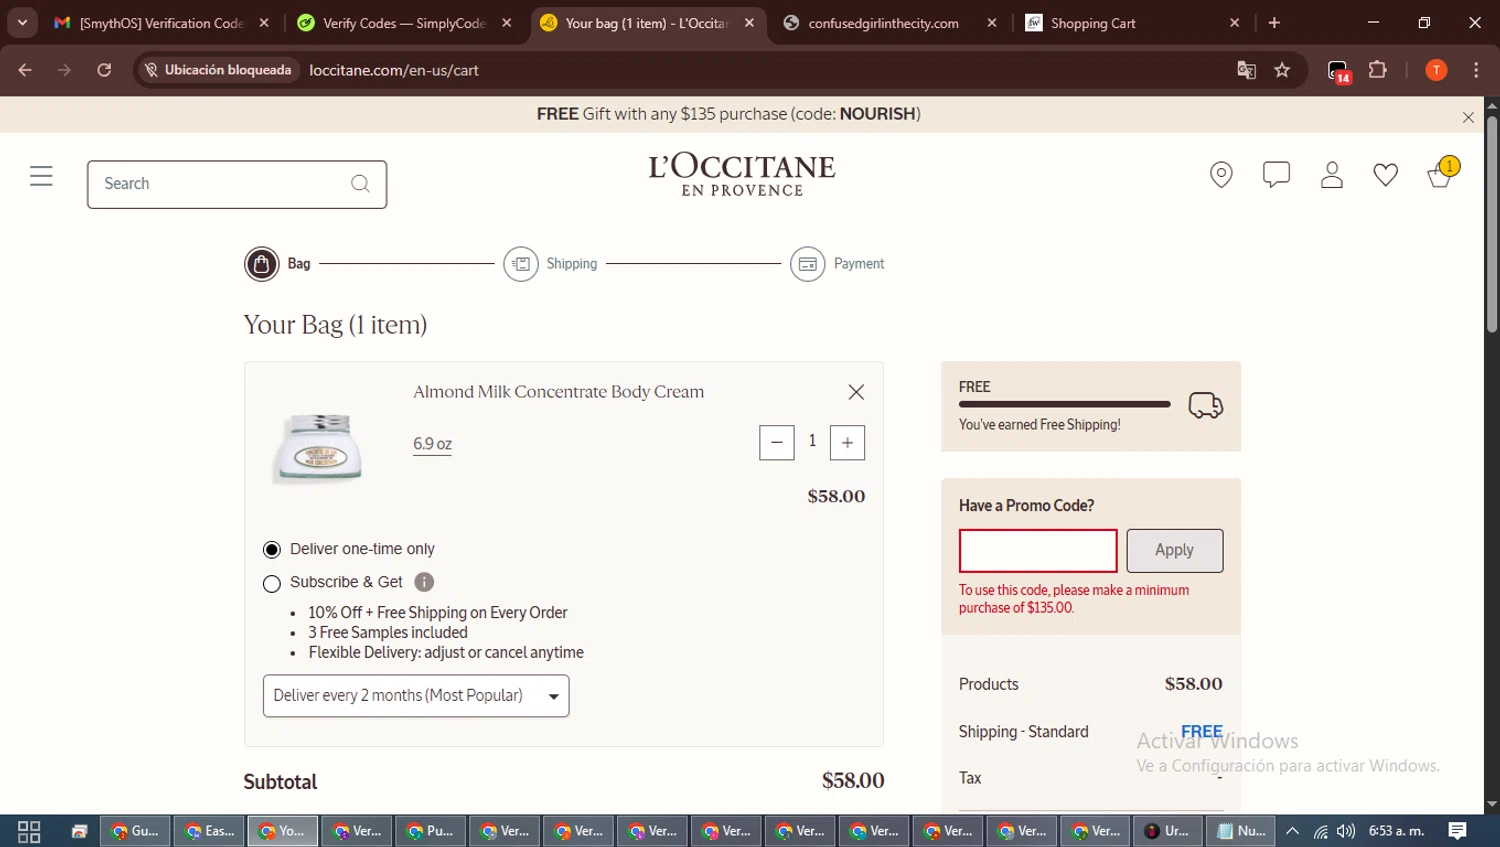
Task: Click the browser address bar URL
Action: (x=394, y=70)
